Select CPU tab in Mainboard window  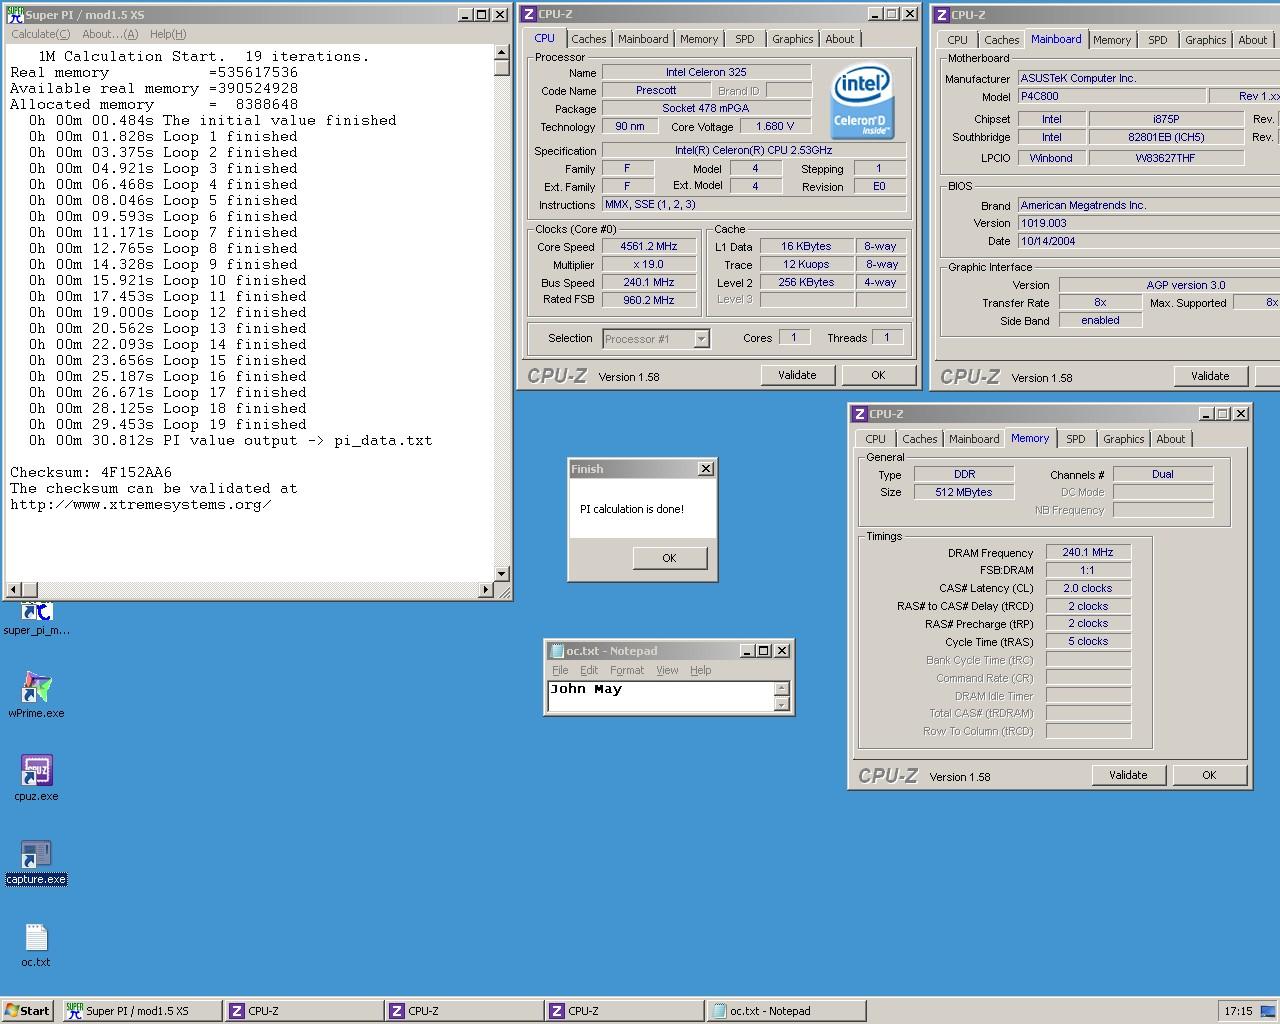click(x=958, y=40)
